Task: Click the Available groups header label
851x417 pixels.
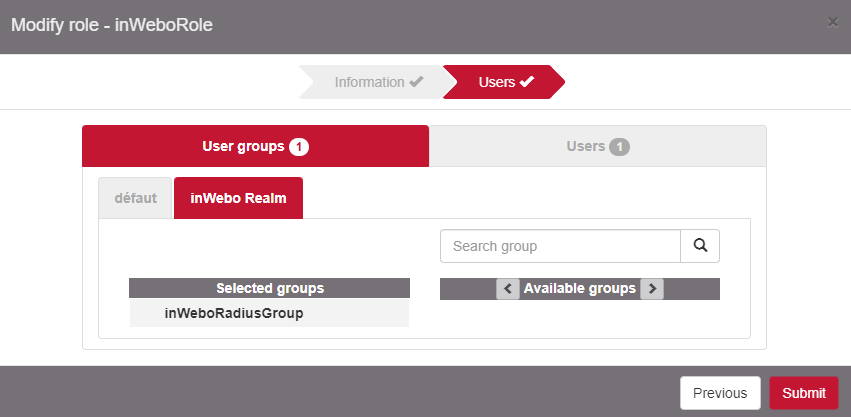Action: point(580,288)
